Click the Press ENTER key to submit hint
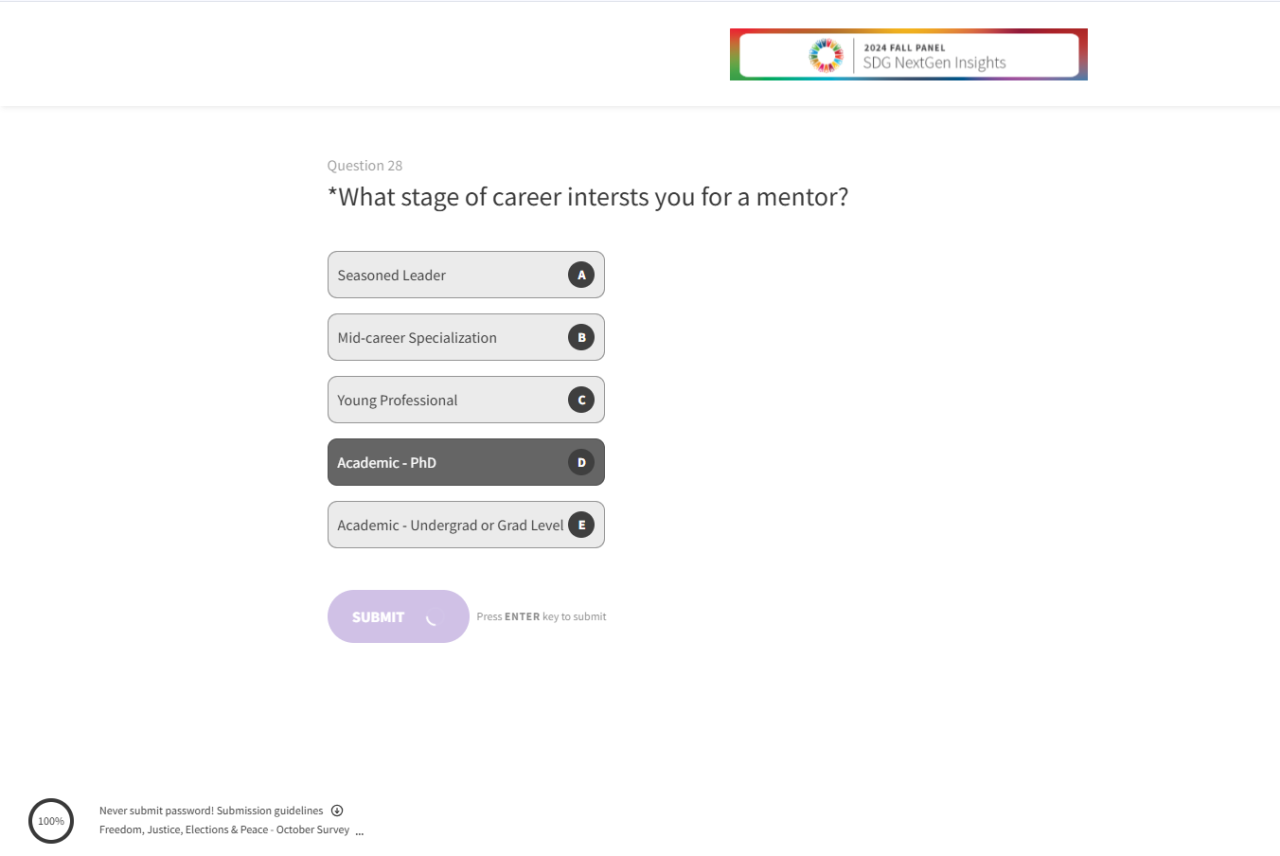Screen dimensions: 1280x856 [x=541, y=617]
